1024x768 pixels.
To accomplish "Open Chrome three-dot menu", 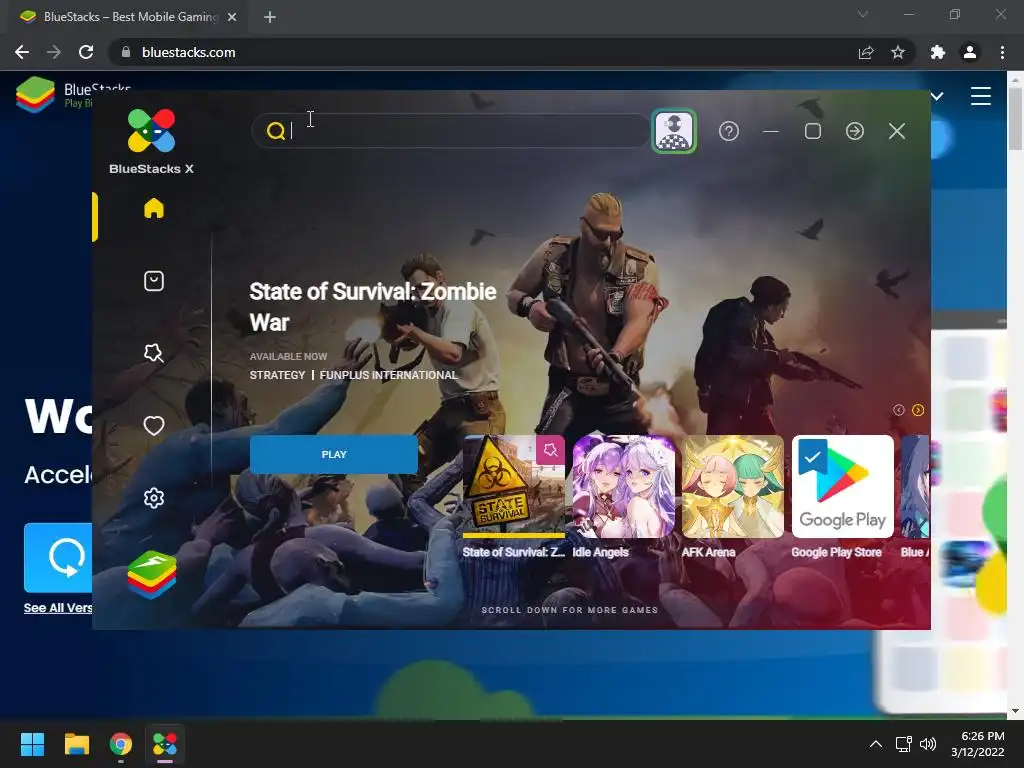I will [1002, 52].
